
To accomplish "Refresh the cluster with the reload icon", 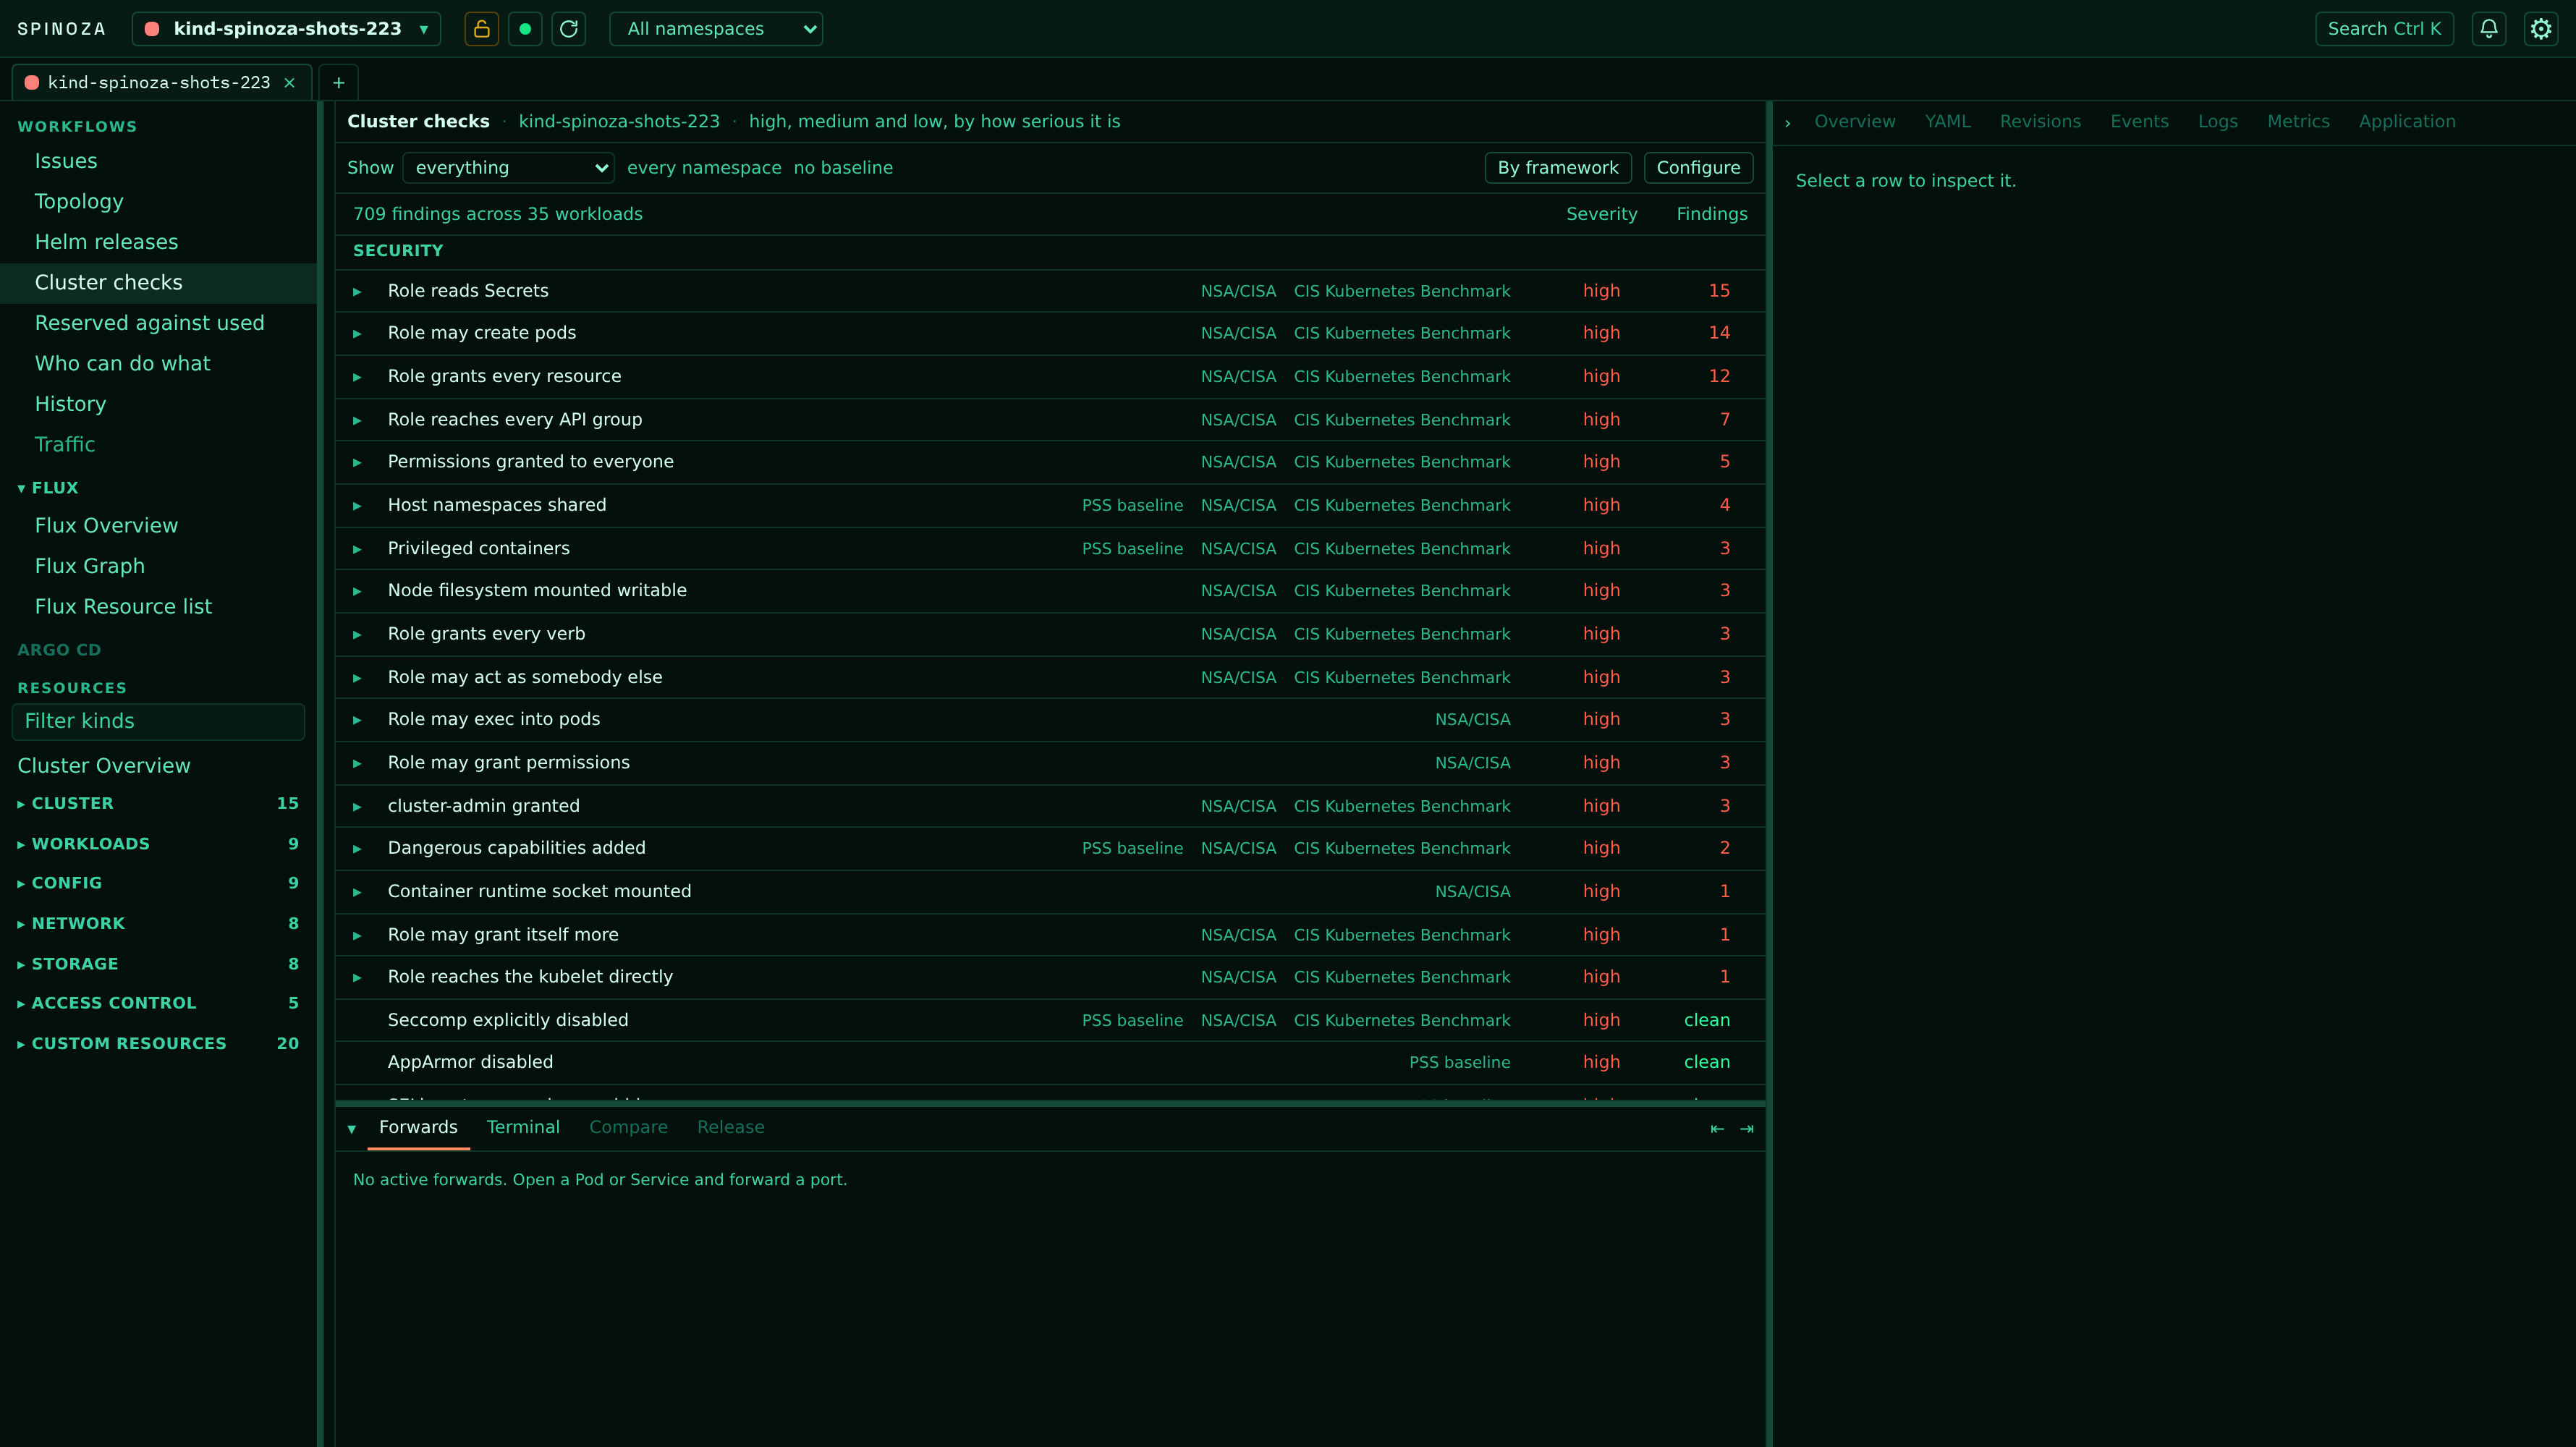I will (569, 29).
